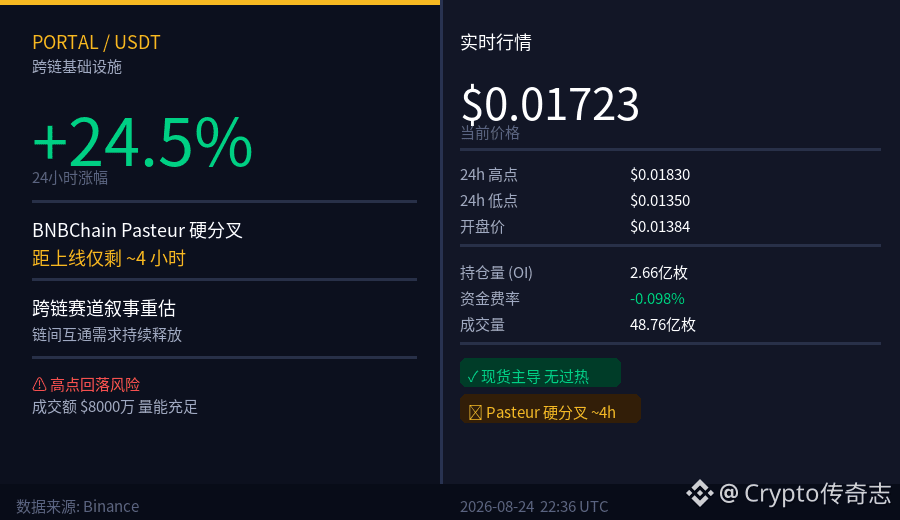900x520 pixels.
Task: Click the opening price $0.01384
Action: click(660, 227)
